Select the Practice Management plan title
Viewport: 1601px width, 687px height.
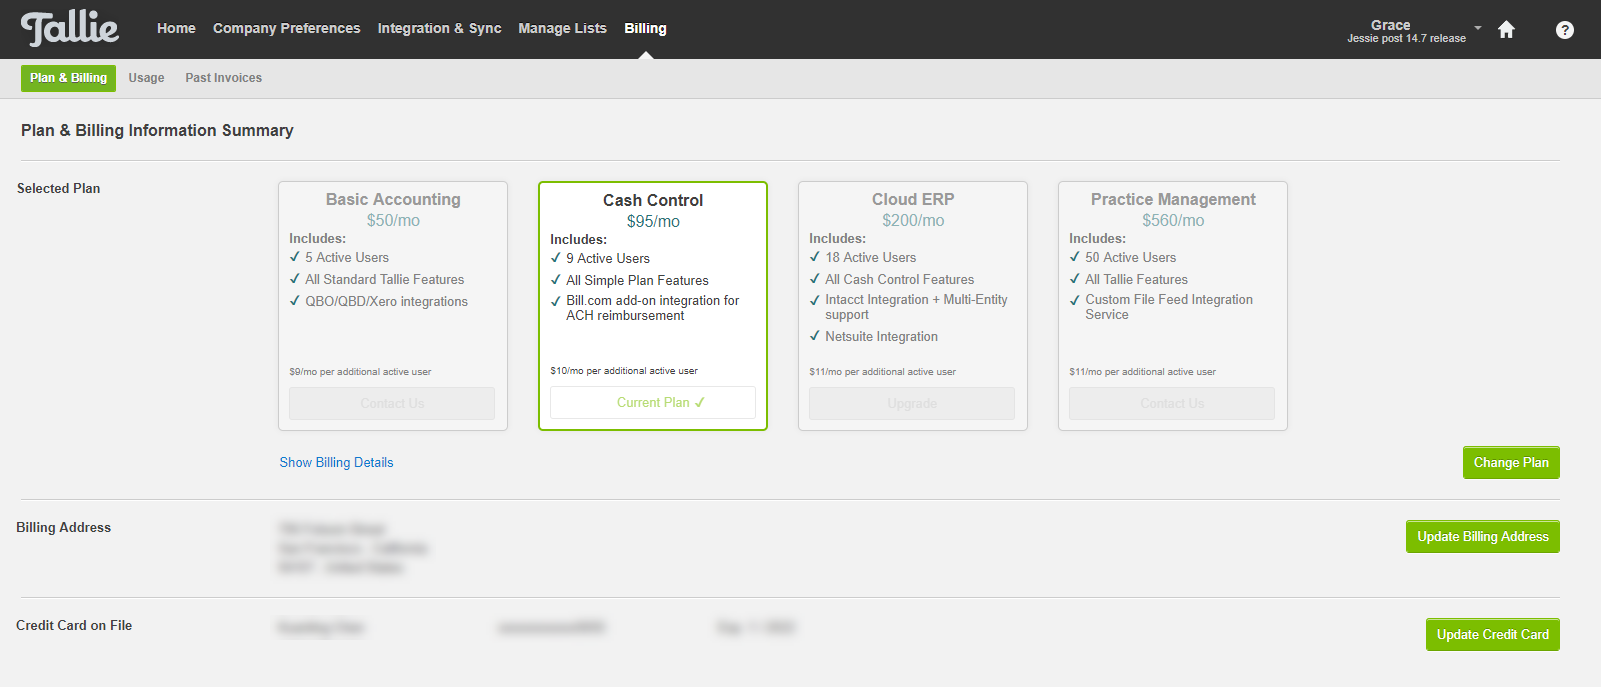click(1173, 200)
